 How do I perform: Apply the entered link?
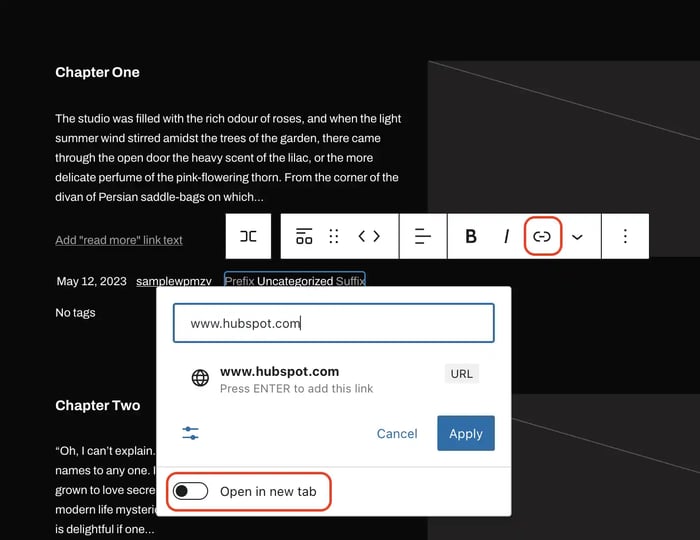[x=466, y=433]
